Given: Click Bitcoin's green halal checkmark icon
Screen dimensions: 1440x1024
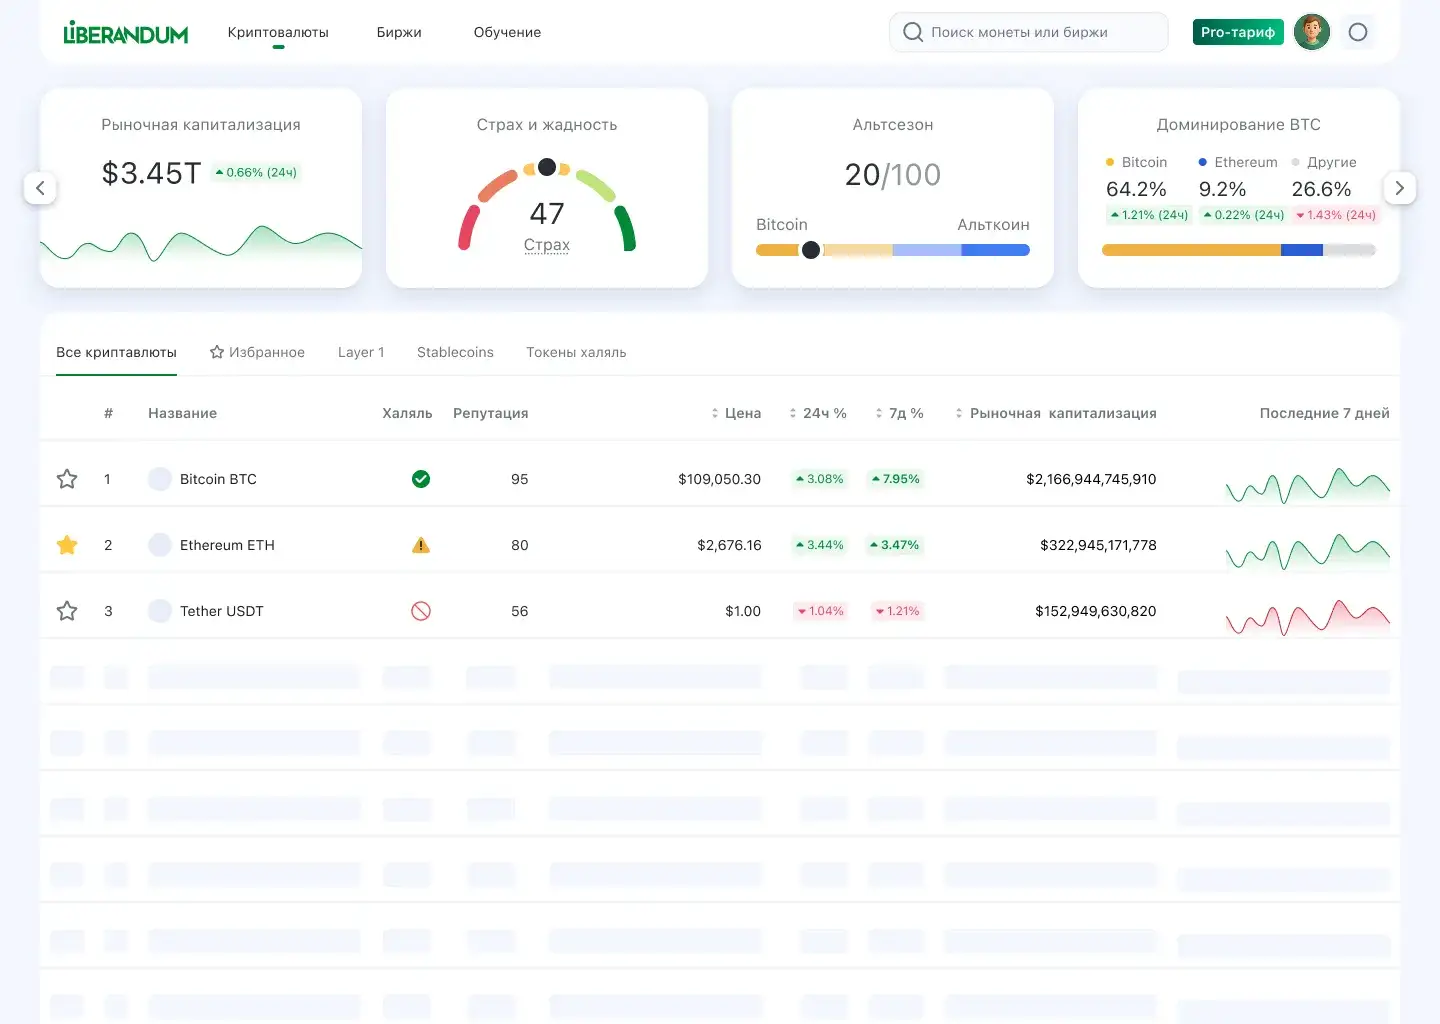Looking at the screenshot, I should coord(421,479).
